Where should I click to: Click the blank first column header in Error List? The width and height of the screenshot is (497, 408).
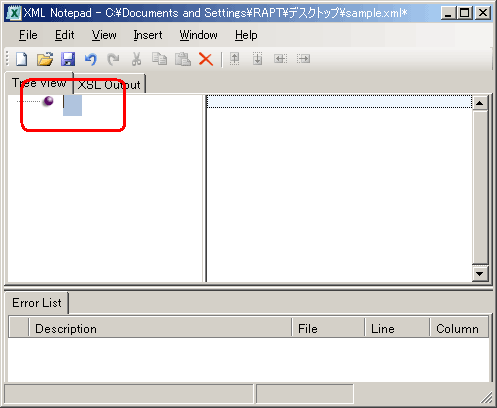click(x=19, y=327)
